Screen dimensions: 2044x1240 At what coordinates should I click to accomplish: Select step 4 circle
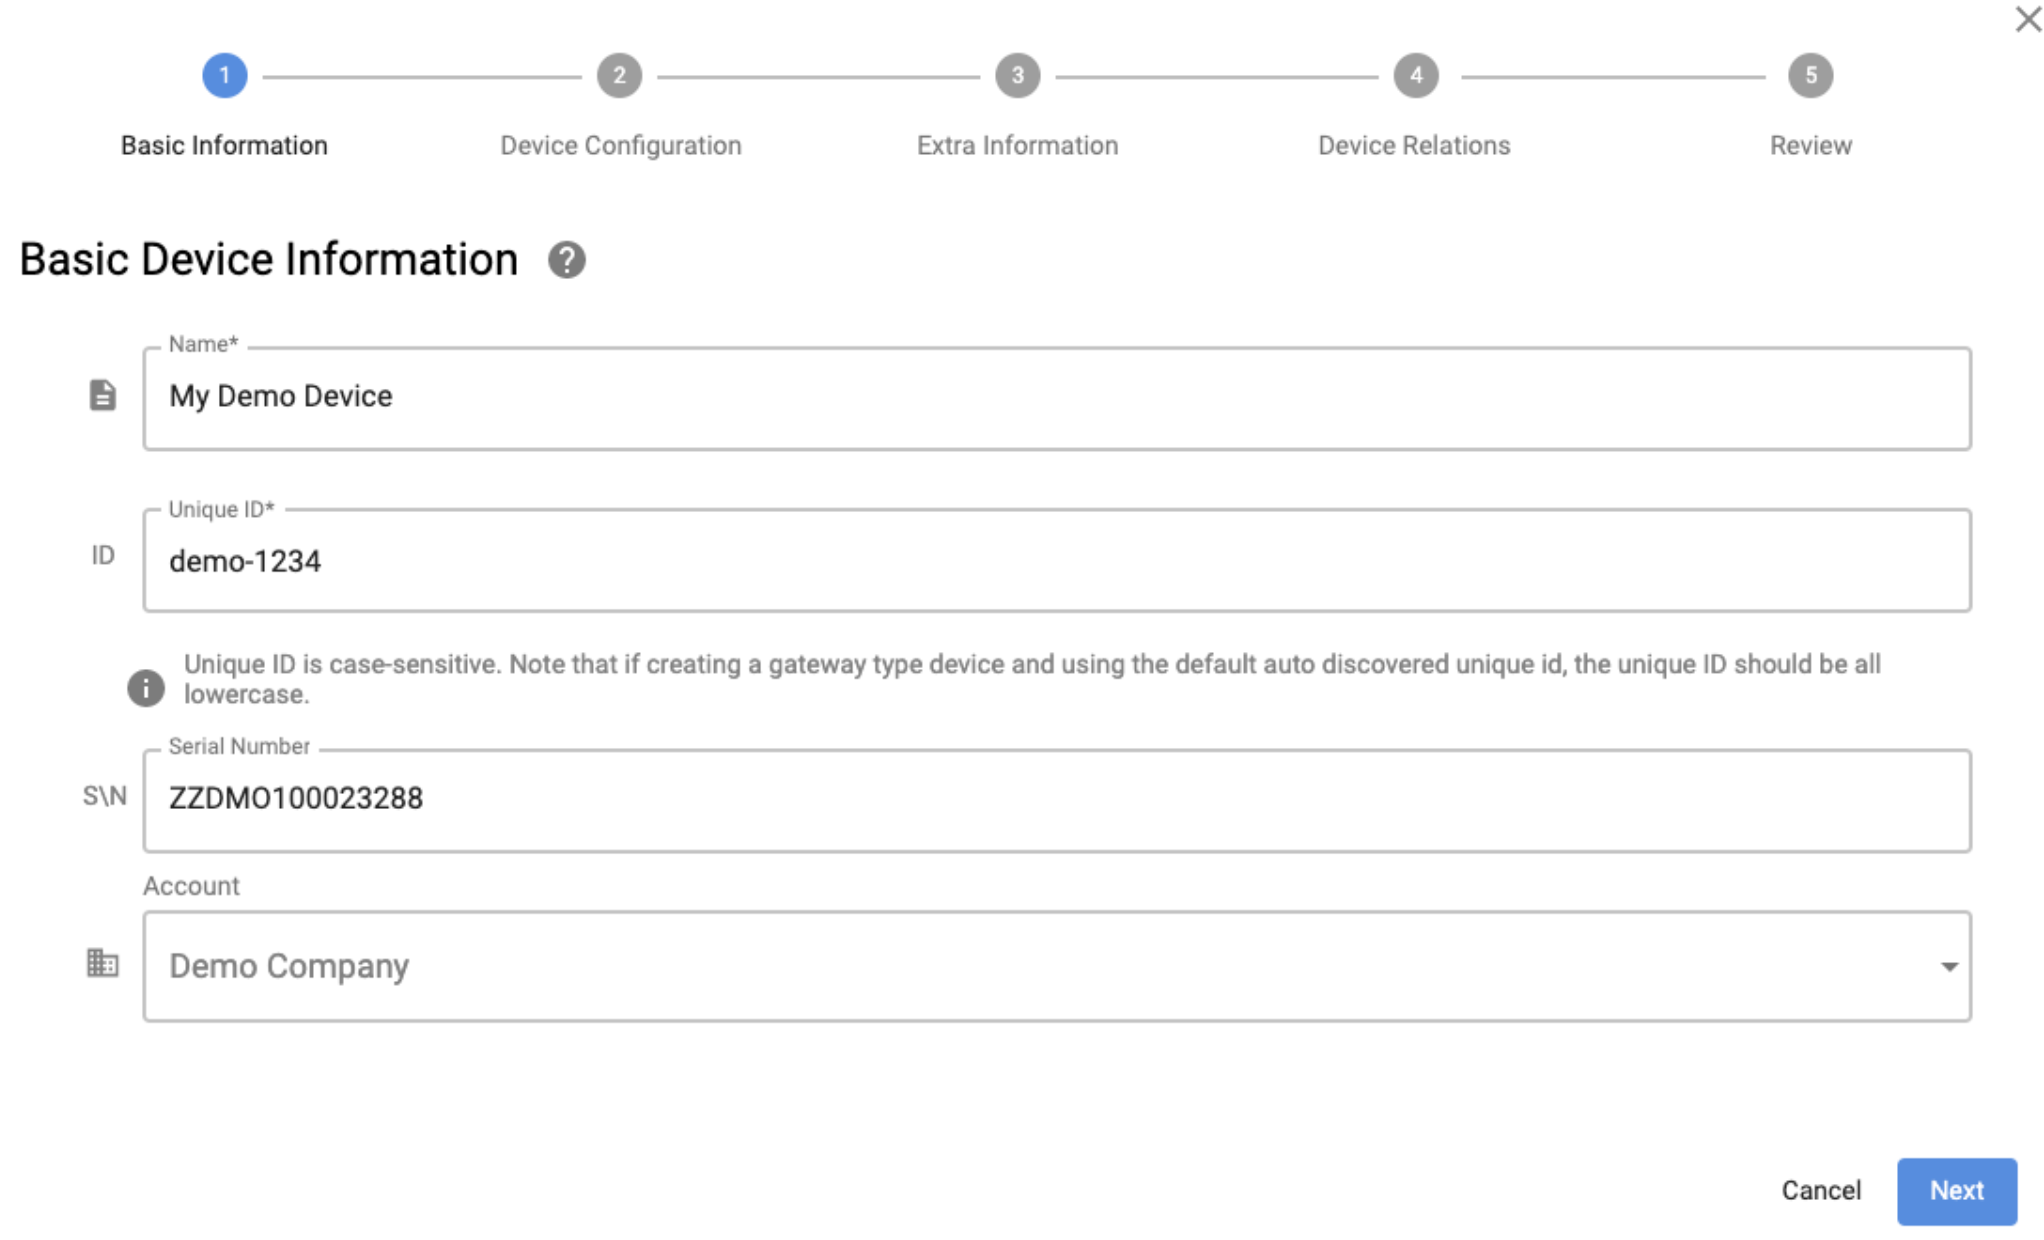[x=1416, y=75]
